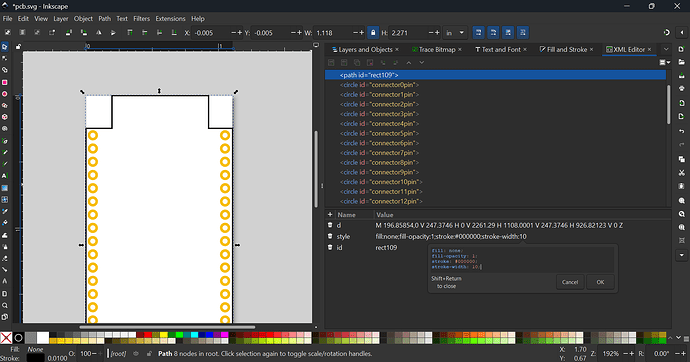Select the Ellipse tool
The height and width of the screenshot is (362, 690).
pyautogui.click(x=4, y=94)
